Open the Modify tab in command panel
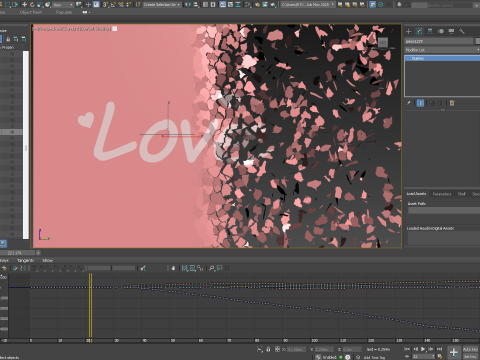This screenshot has width=480, height=360. pos(419,31)
